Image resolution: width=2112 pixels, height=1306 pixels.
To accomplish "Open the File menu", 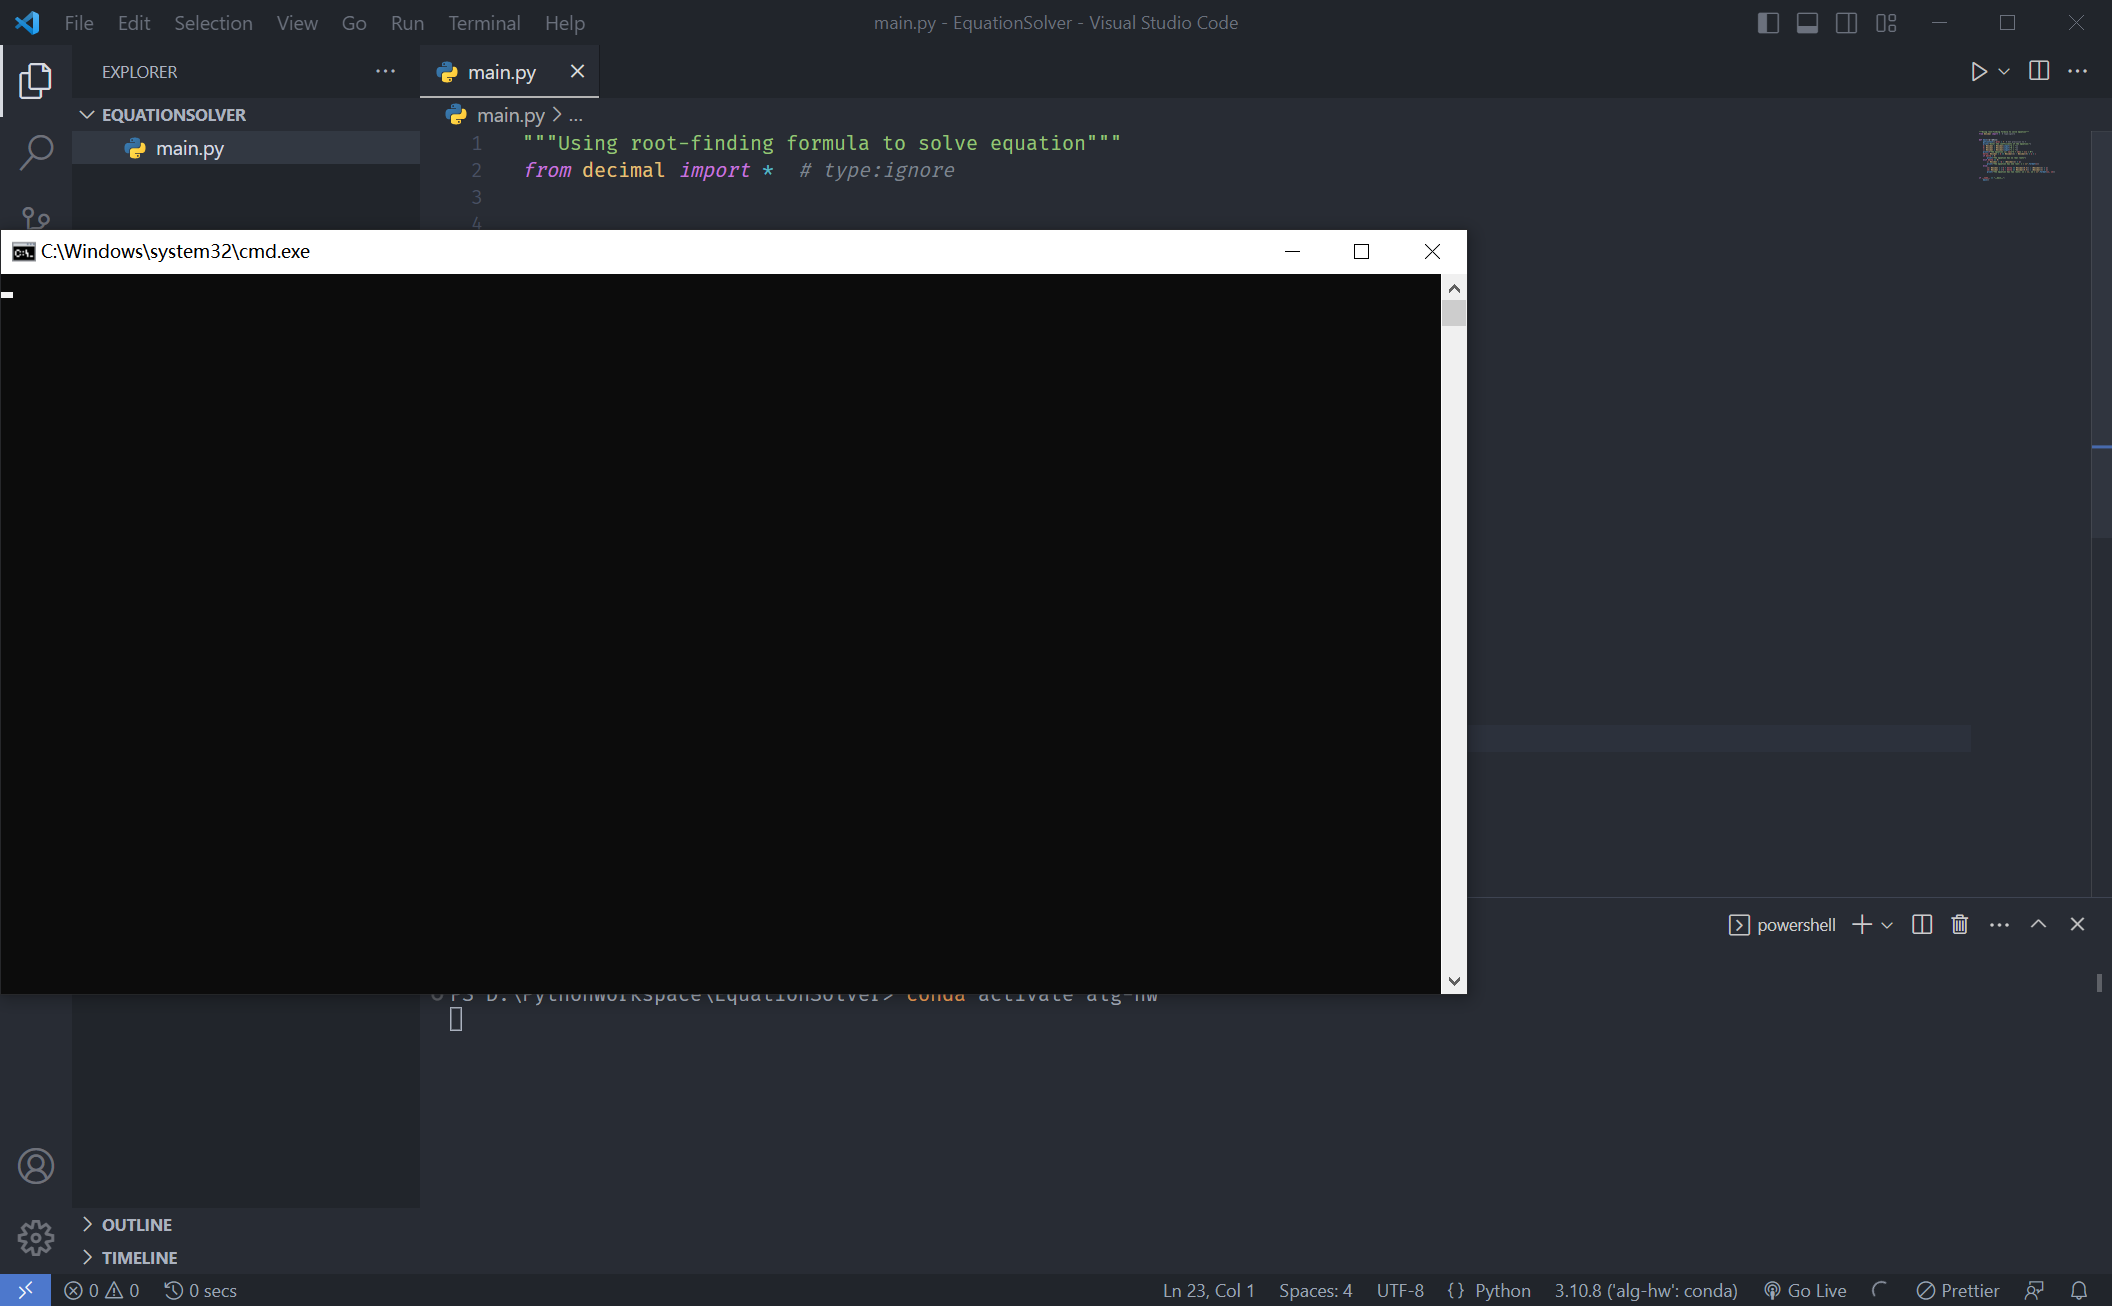I will pos(79,23).
